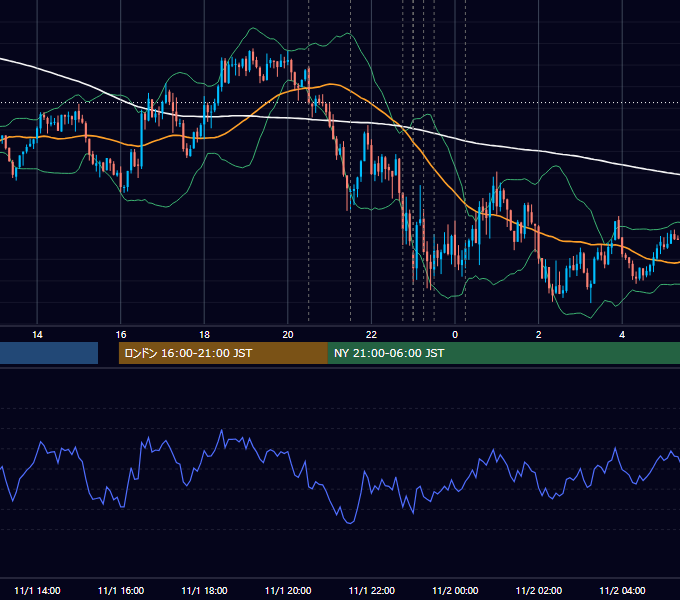680x600 pixels.
Task: Click the 11/1 20:00 time label
Action: point(288,590)
